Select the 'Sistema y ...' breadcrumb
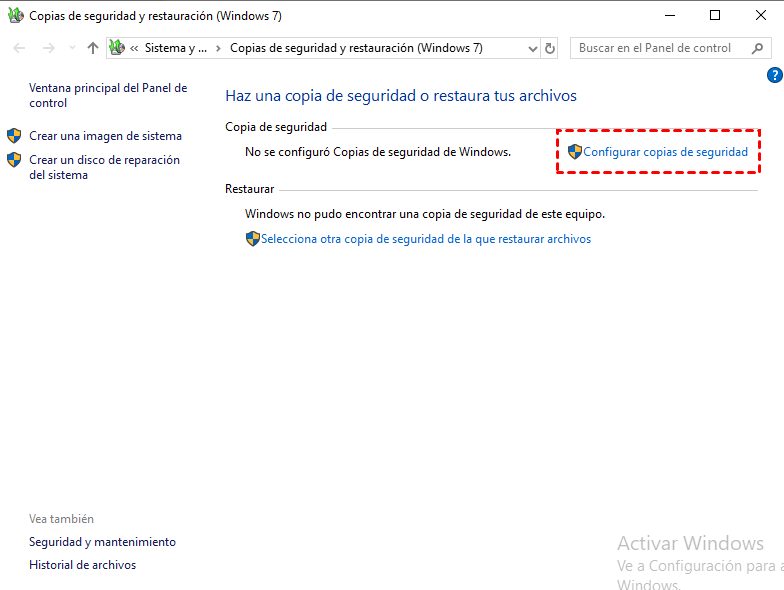 tap(176, 48)
